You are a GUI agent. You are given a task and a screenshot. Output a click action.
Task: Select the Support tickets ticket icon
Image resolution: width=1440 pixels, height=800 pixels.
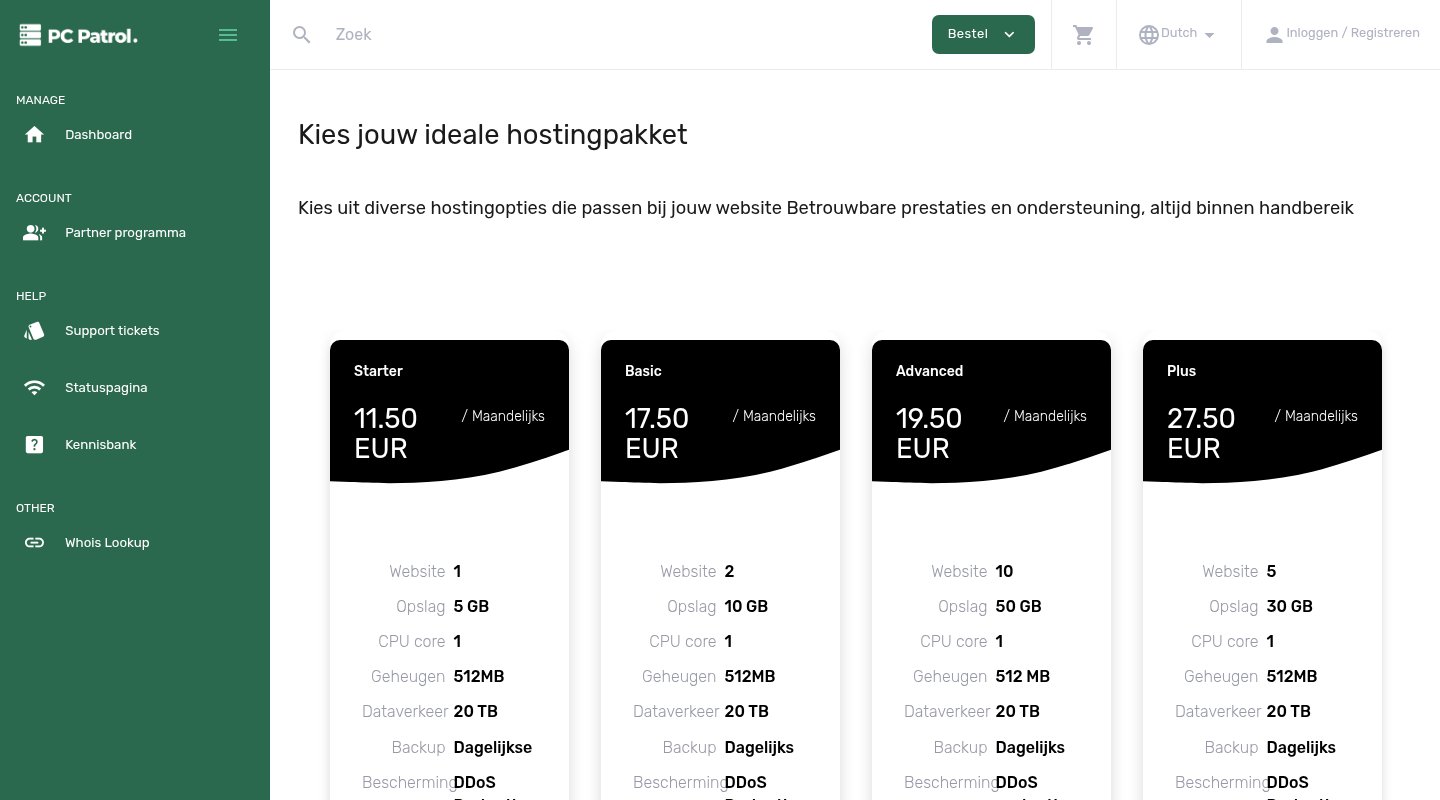pos(34,330)
